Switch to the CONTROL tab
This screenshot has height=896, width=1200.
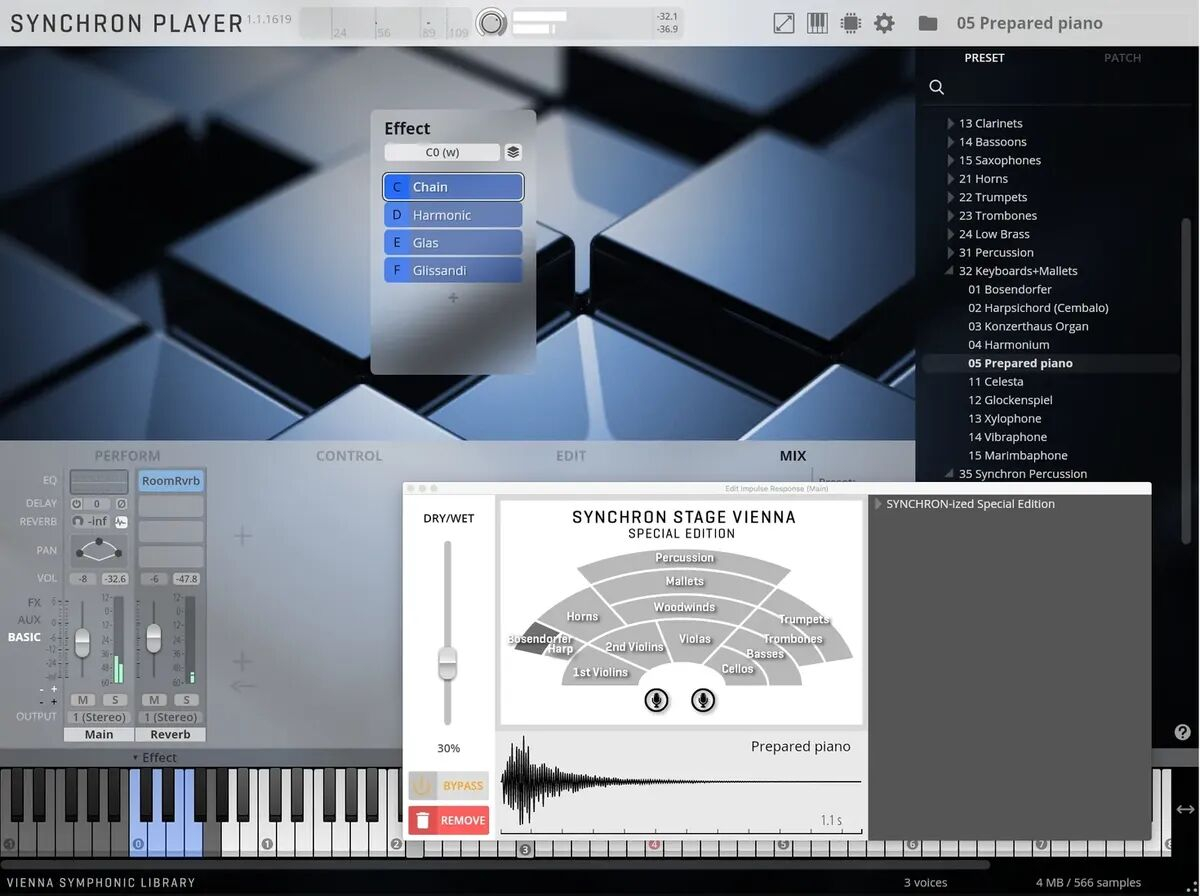pyautogui.click(x=349, y=456)
